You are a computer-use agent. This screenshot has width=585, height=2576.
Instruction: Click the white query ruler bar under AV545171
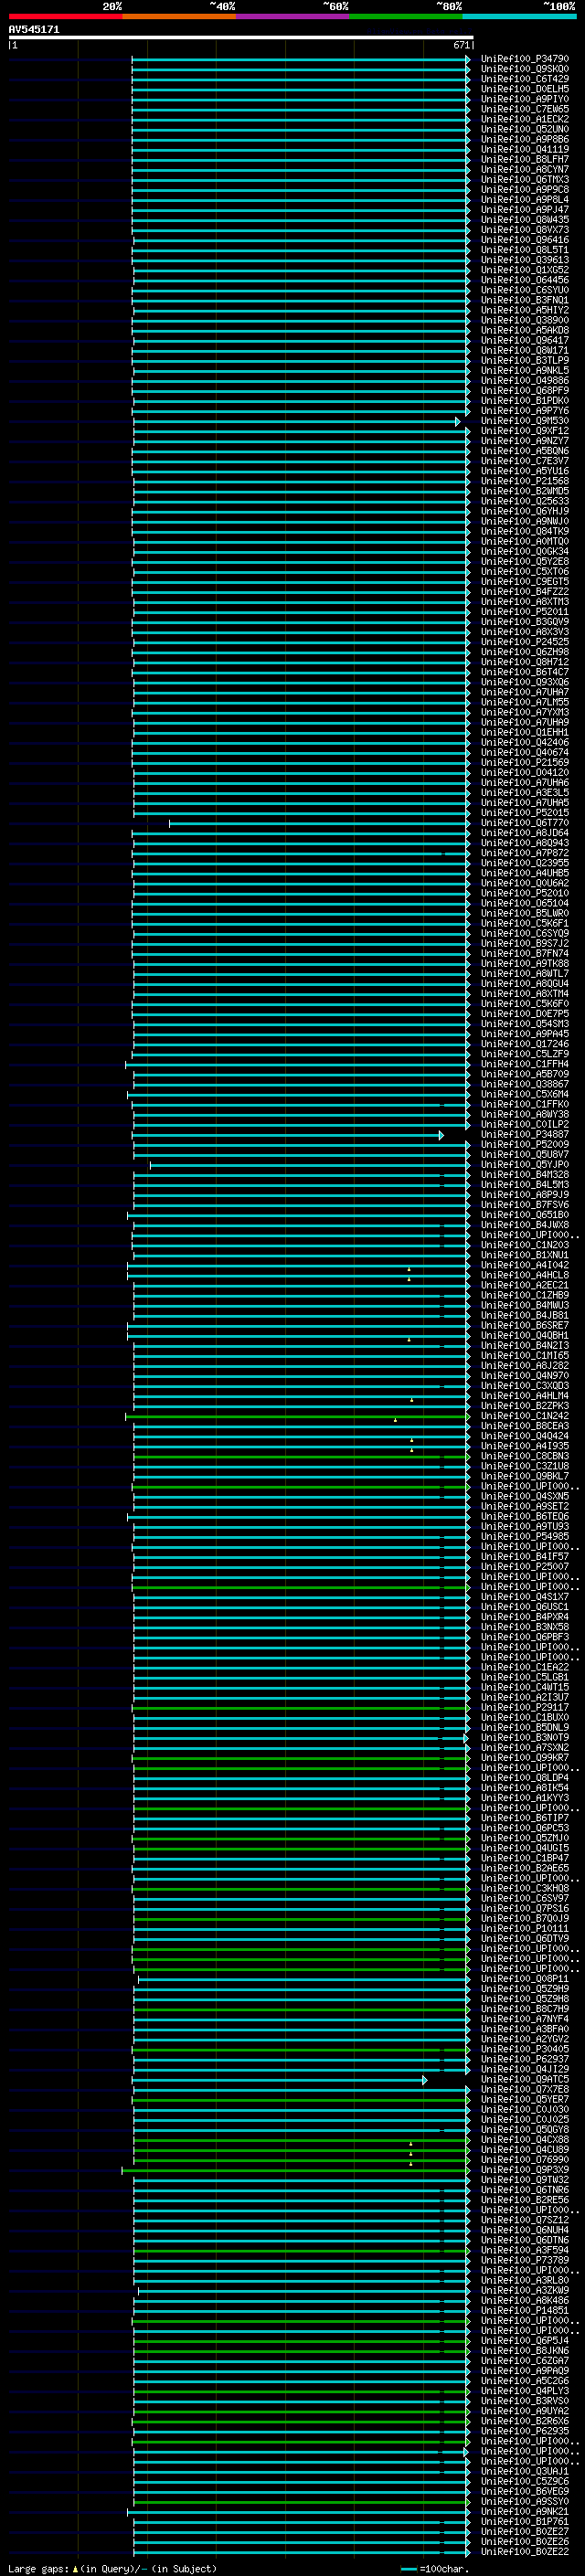coord(241,37)
